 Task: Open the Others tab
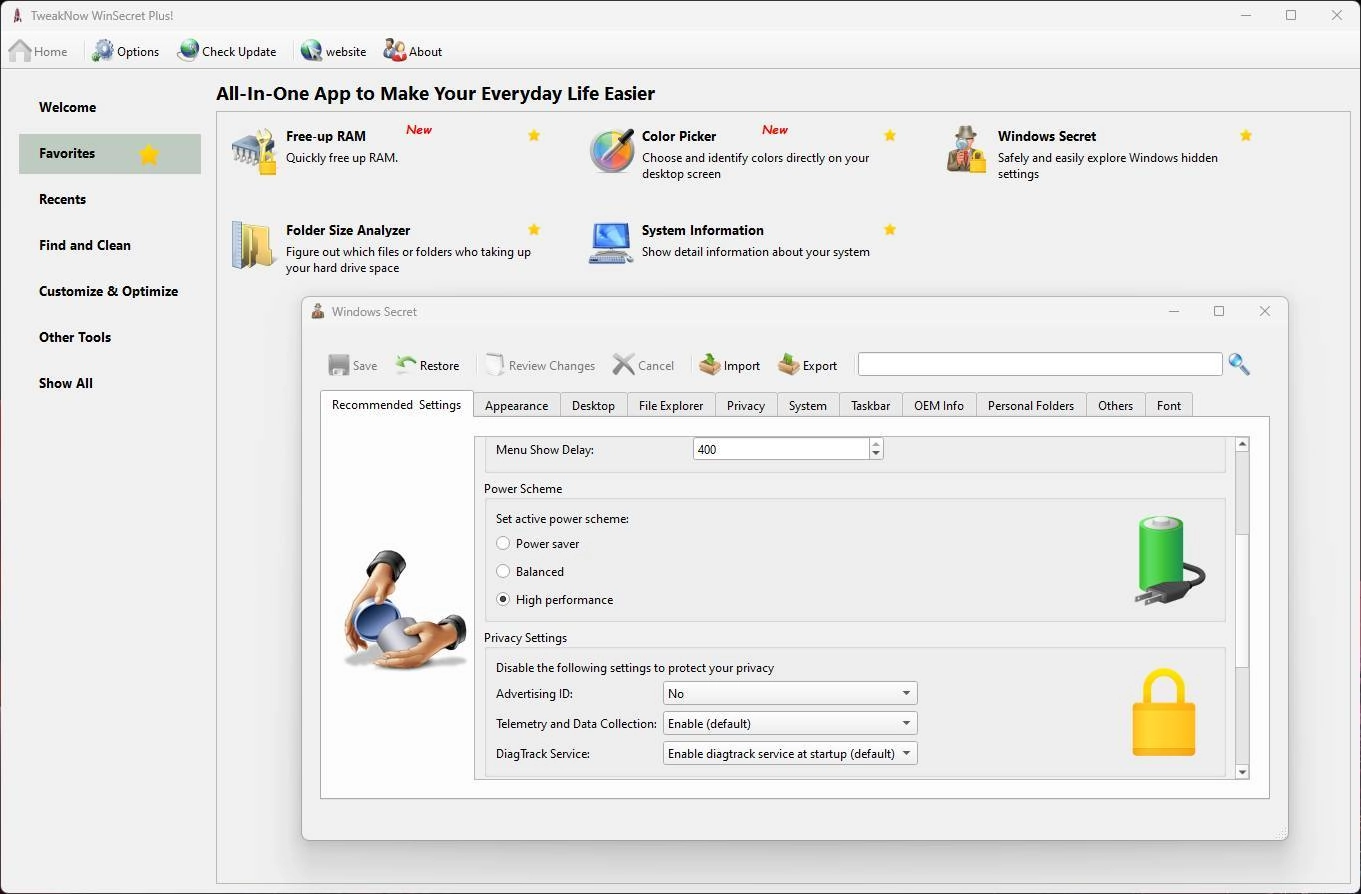click(1115, 405)
